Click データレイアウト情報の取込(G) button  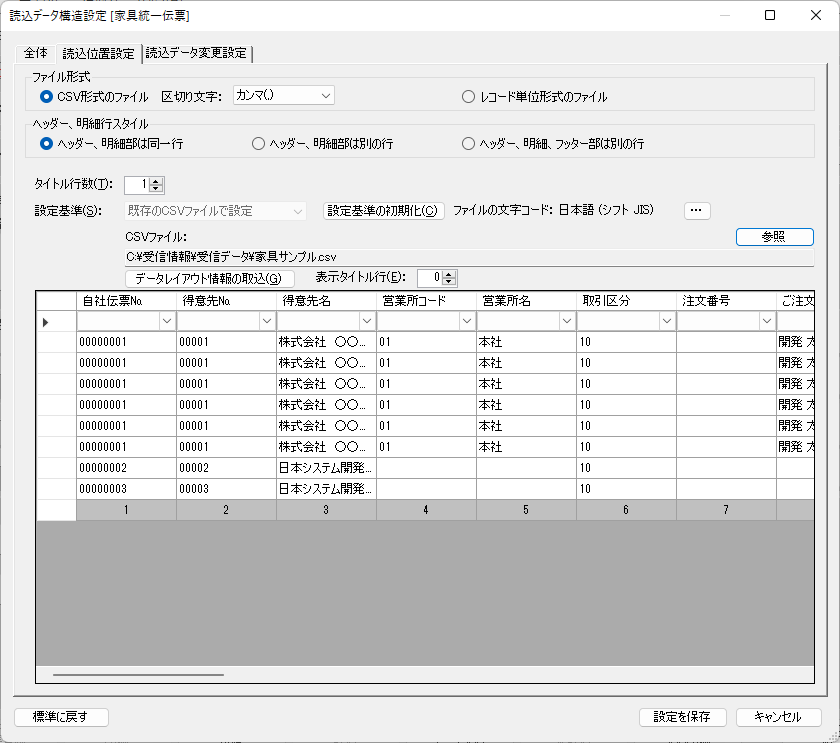(209, 279)
